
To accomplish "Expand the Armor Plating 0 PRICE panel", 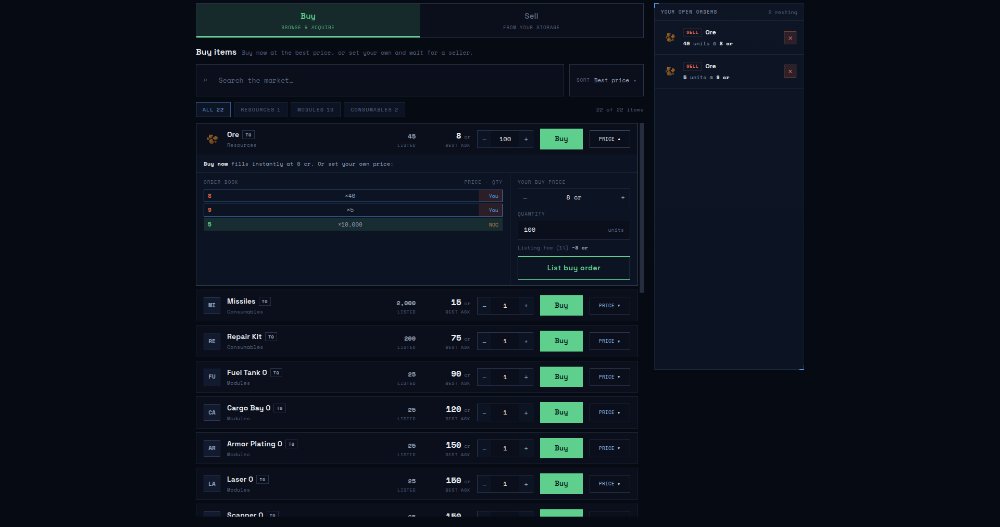I will coord(609,449).
